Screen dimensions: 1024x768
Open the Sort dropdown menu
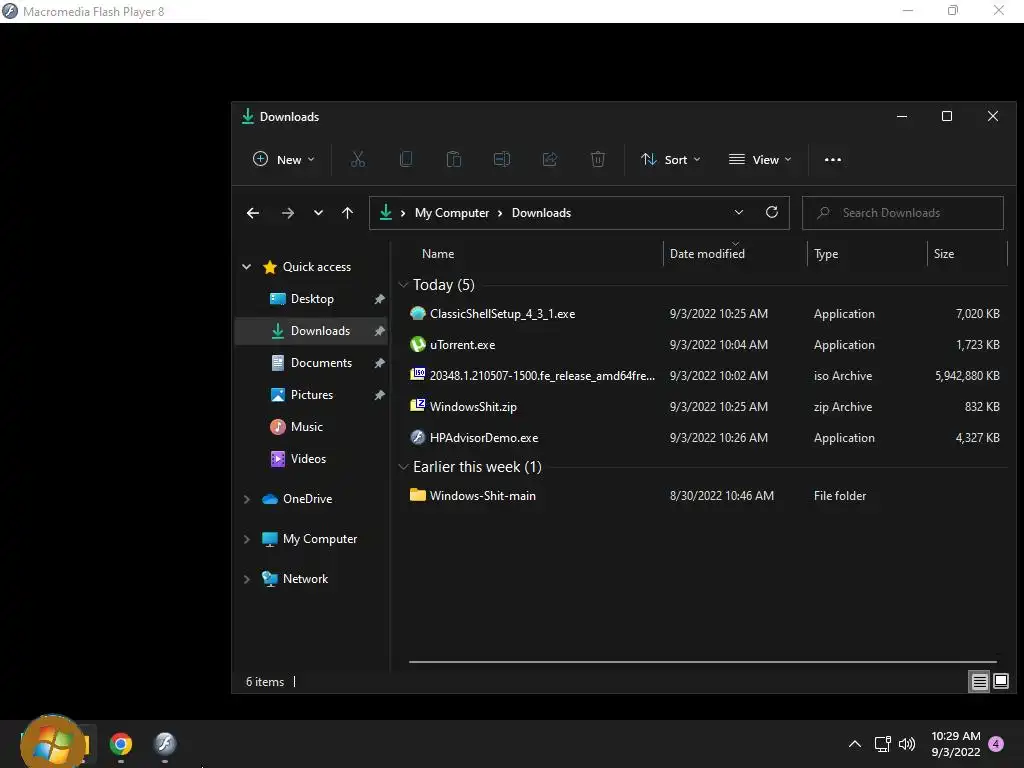click(671, 159)
